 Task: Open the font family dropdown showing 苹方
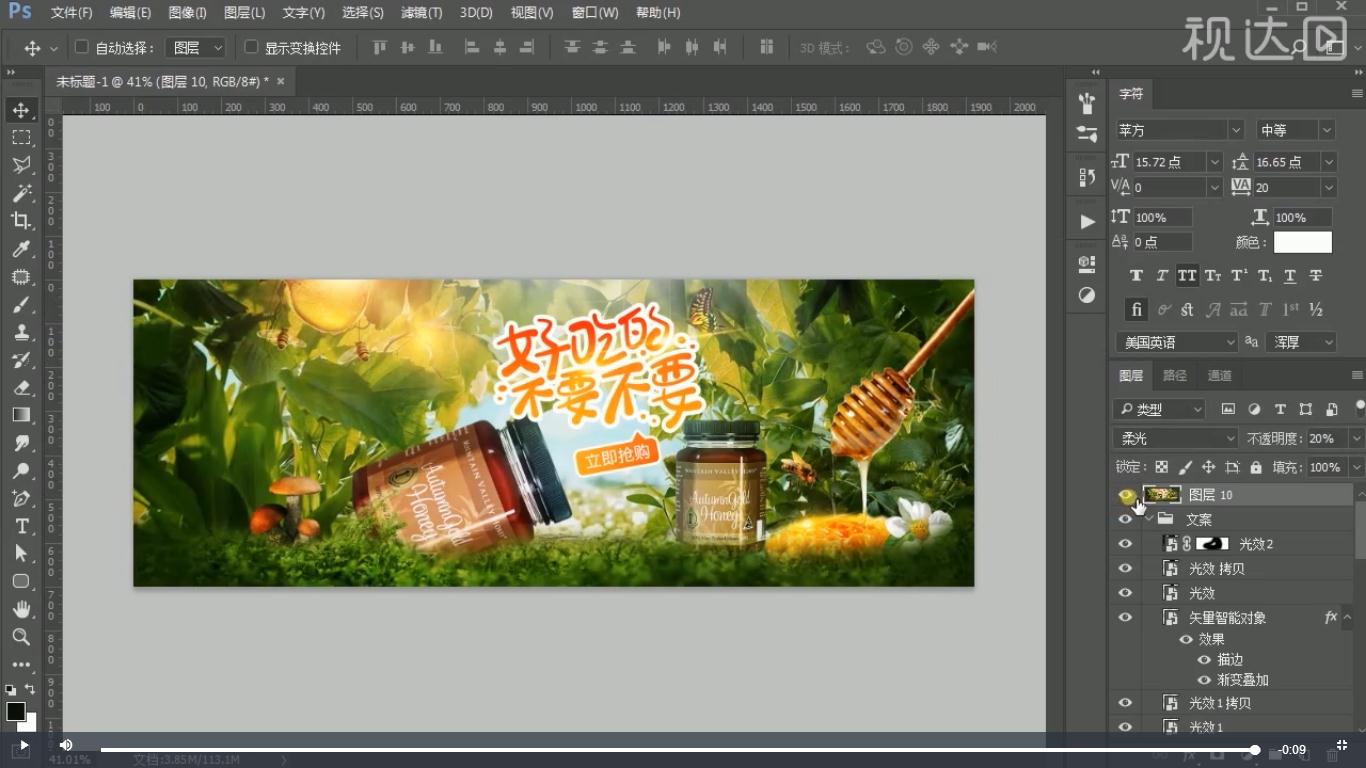click(x=1178, y=129)
